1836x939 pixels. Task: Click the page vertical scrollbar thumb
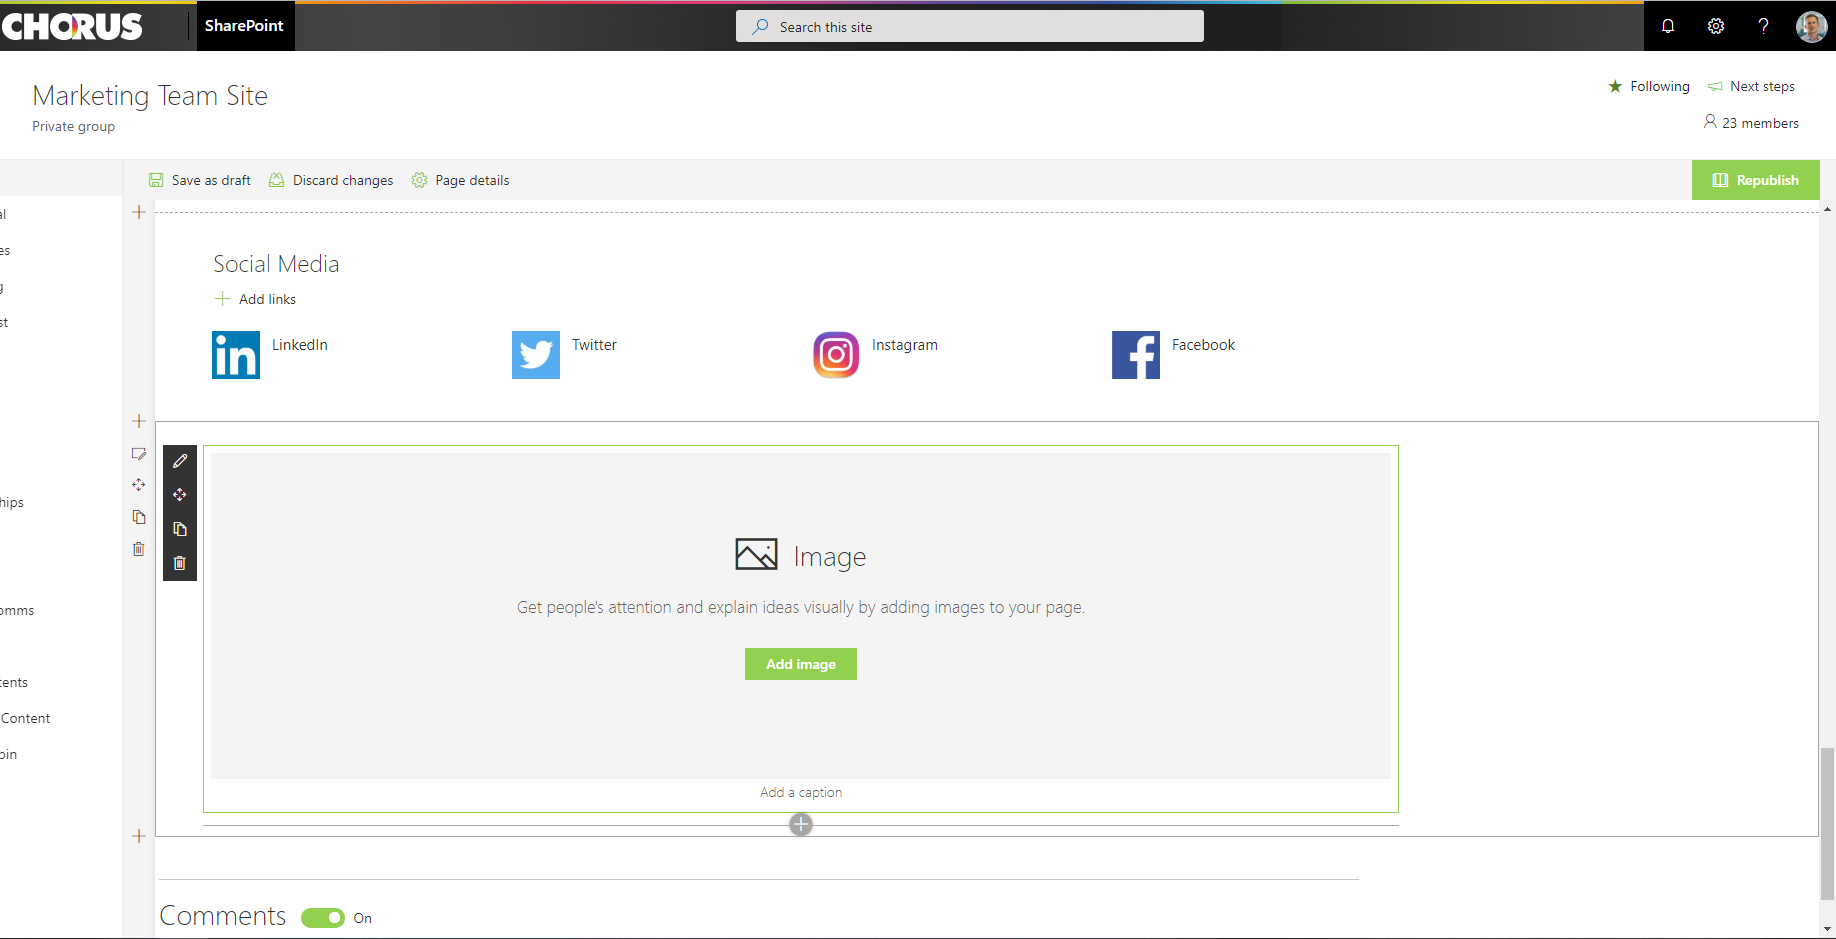[1827, 824]
